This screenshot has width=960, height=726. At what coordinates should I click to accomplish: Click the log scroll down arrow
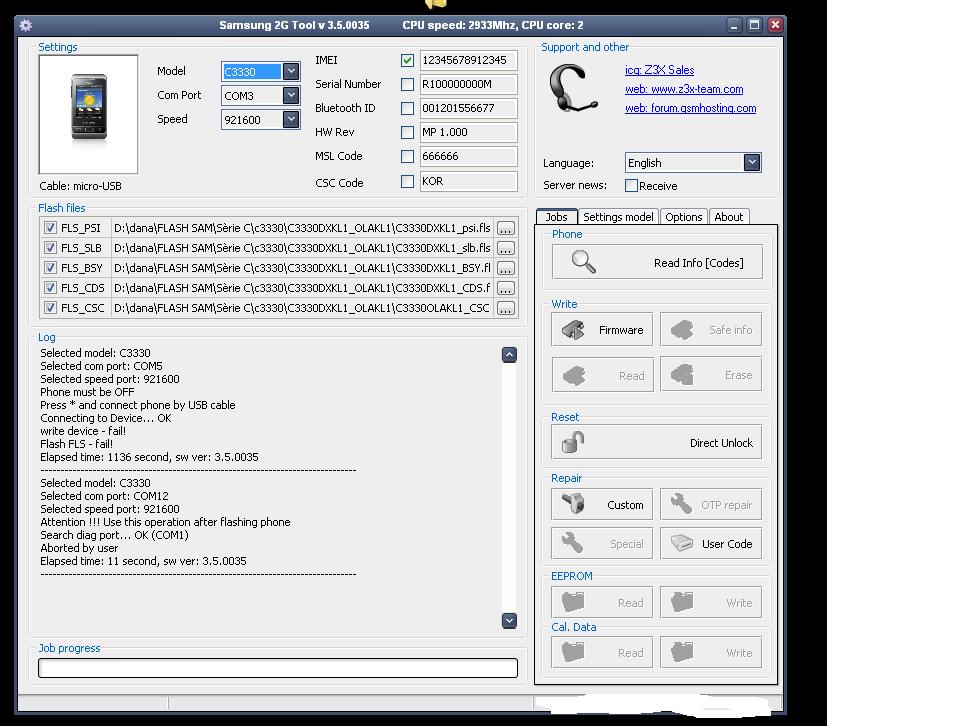pos(509,621)
